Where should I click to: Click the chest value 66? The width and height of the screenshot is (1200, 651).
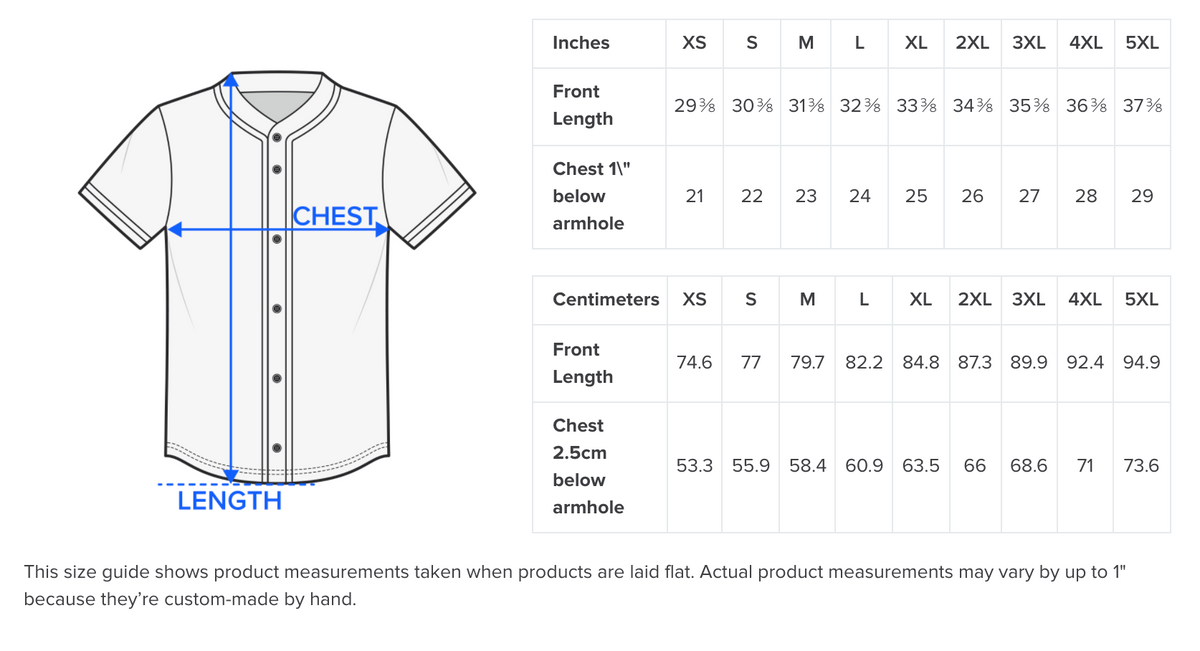(x=974, y=466)
